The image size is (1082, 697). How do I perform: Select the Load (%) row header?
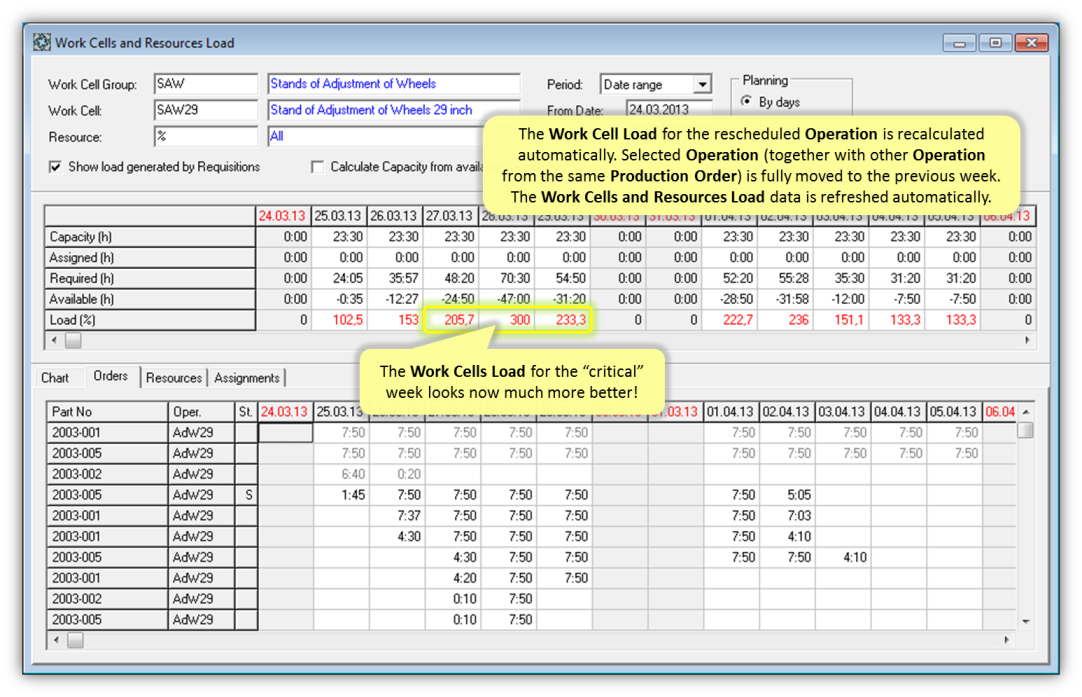tap(150, 320)
